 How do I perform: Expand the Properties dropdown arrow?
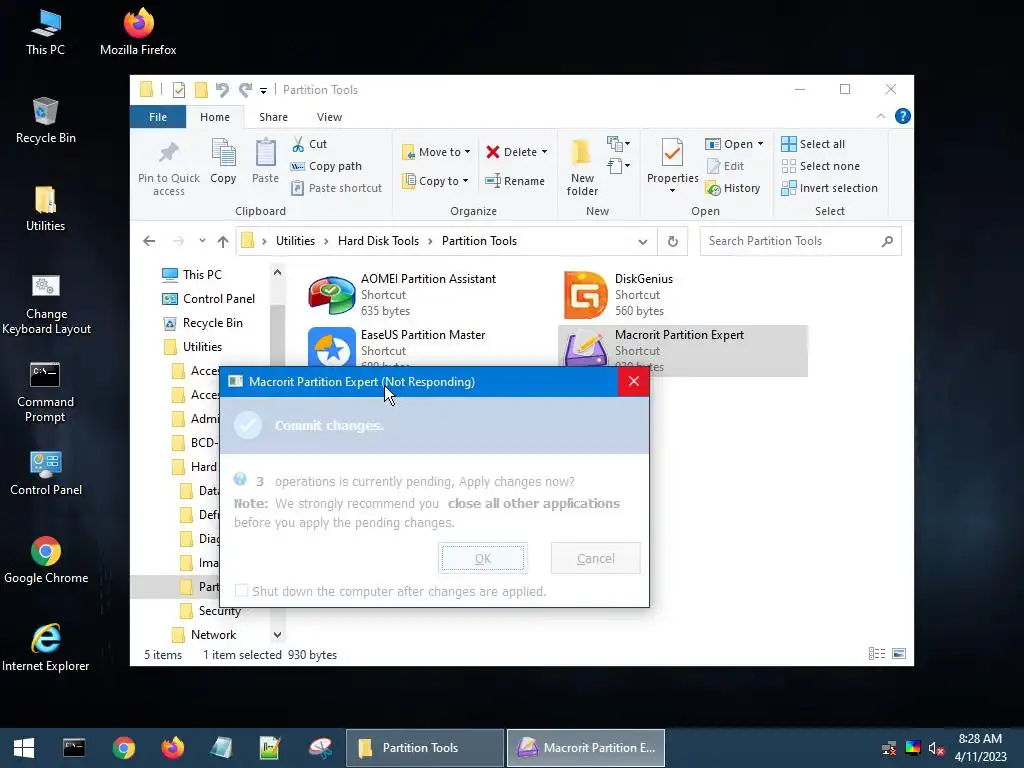(x=673, y=191)
